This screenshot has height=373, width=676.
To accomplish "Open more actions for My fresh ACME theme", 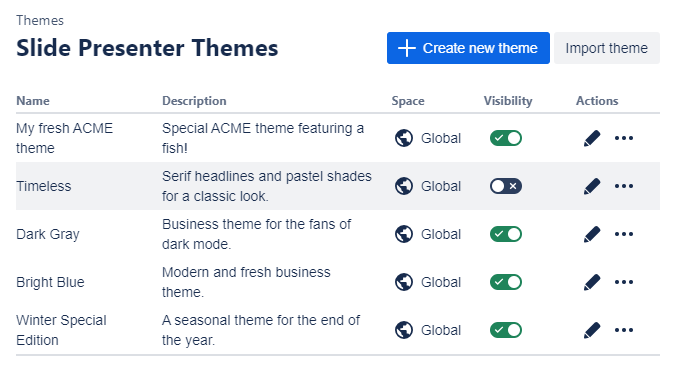I will [624, 138].
